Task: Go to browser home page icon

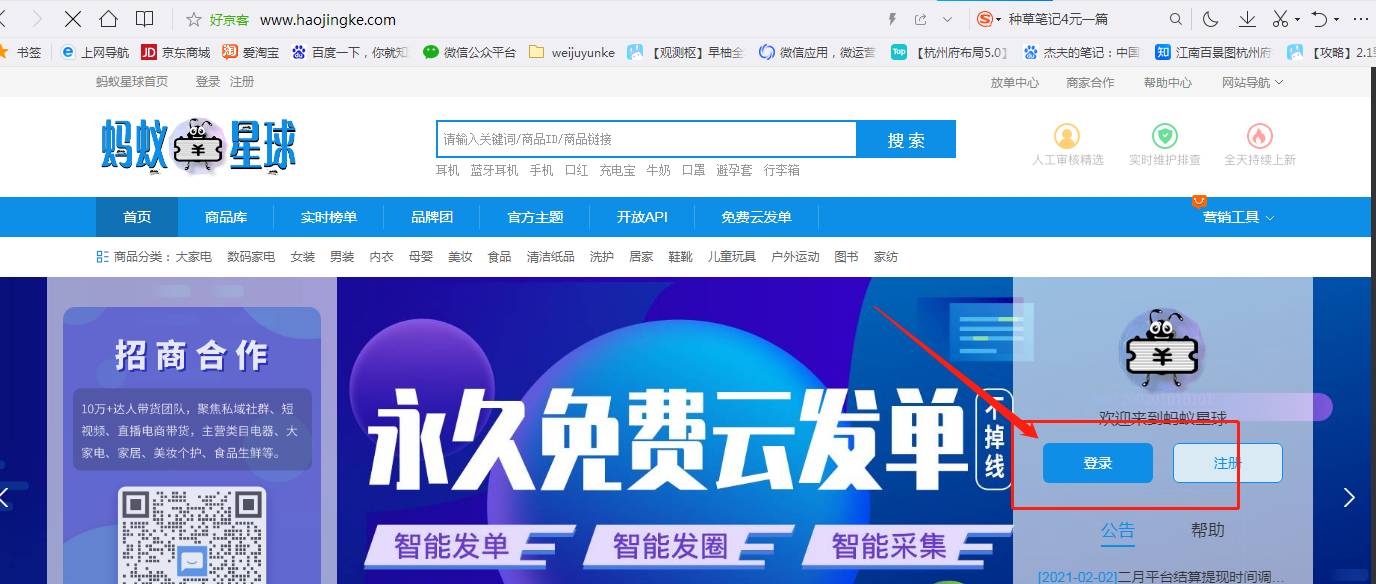Action: pyautogui.click(x=108, y=19)
